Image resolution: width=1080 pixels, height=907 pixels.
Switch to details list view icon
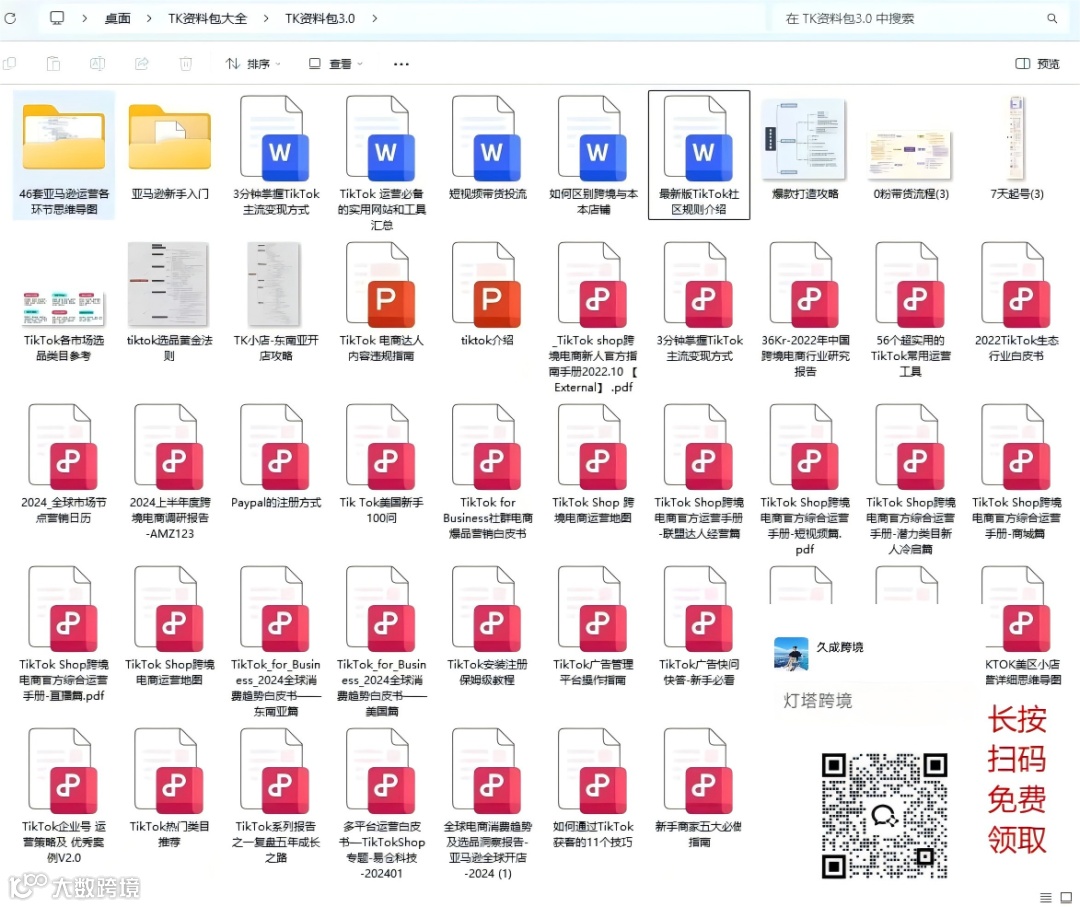(1045, 897)
